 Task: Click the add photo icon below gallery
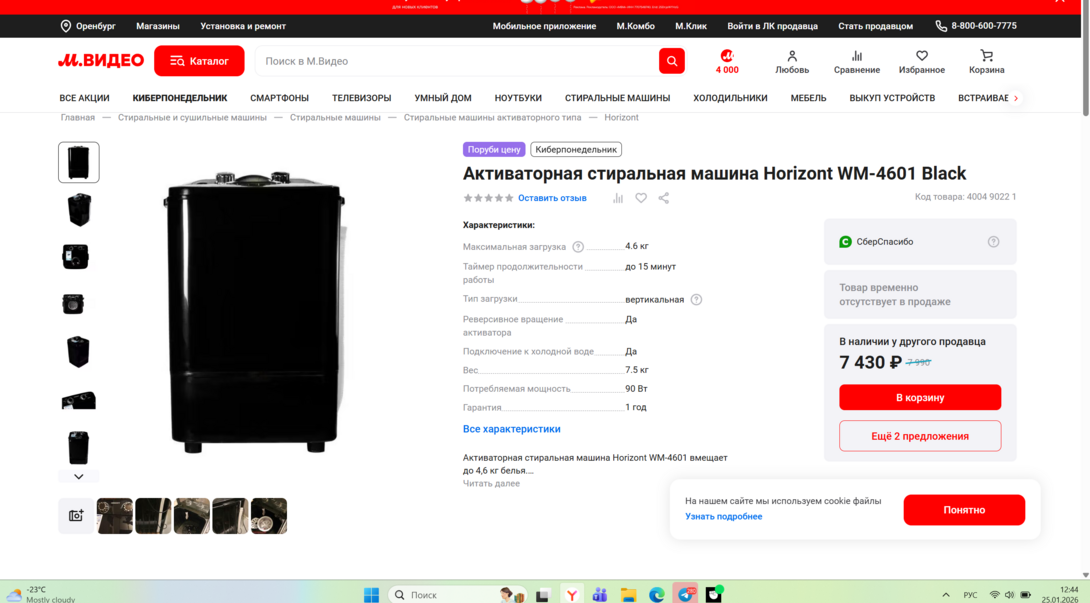(x=76, y=516)
